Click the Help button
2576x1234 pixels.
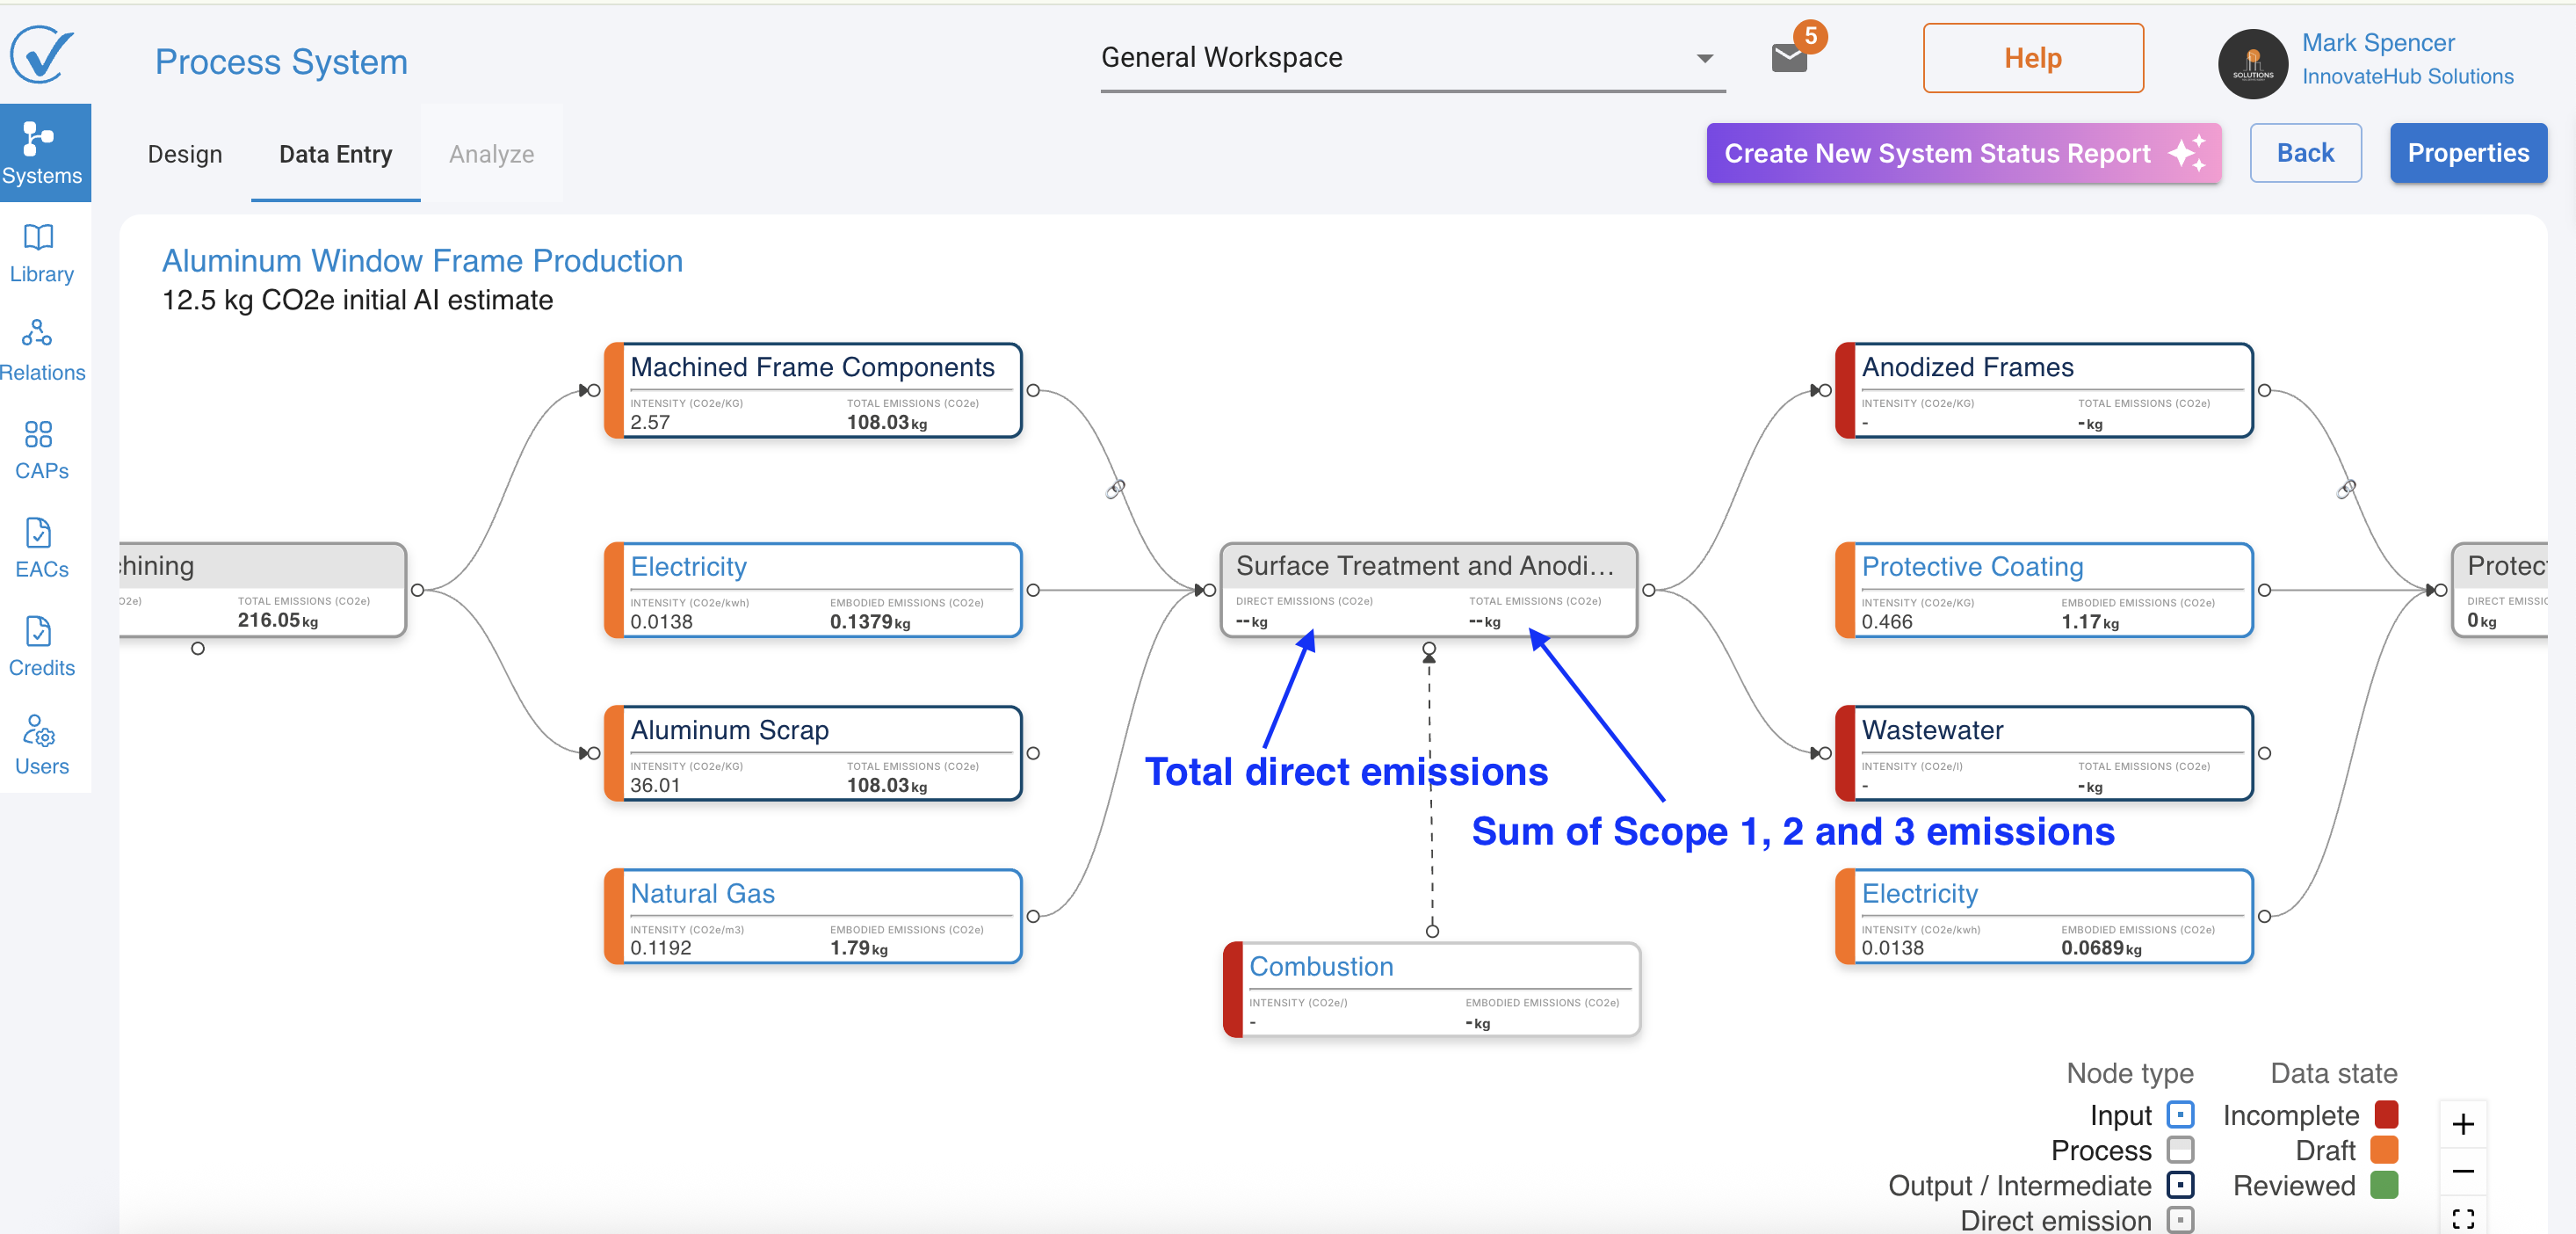[2032, 58]
